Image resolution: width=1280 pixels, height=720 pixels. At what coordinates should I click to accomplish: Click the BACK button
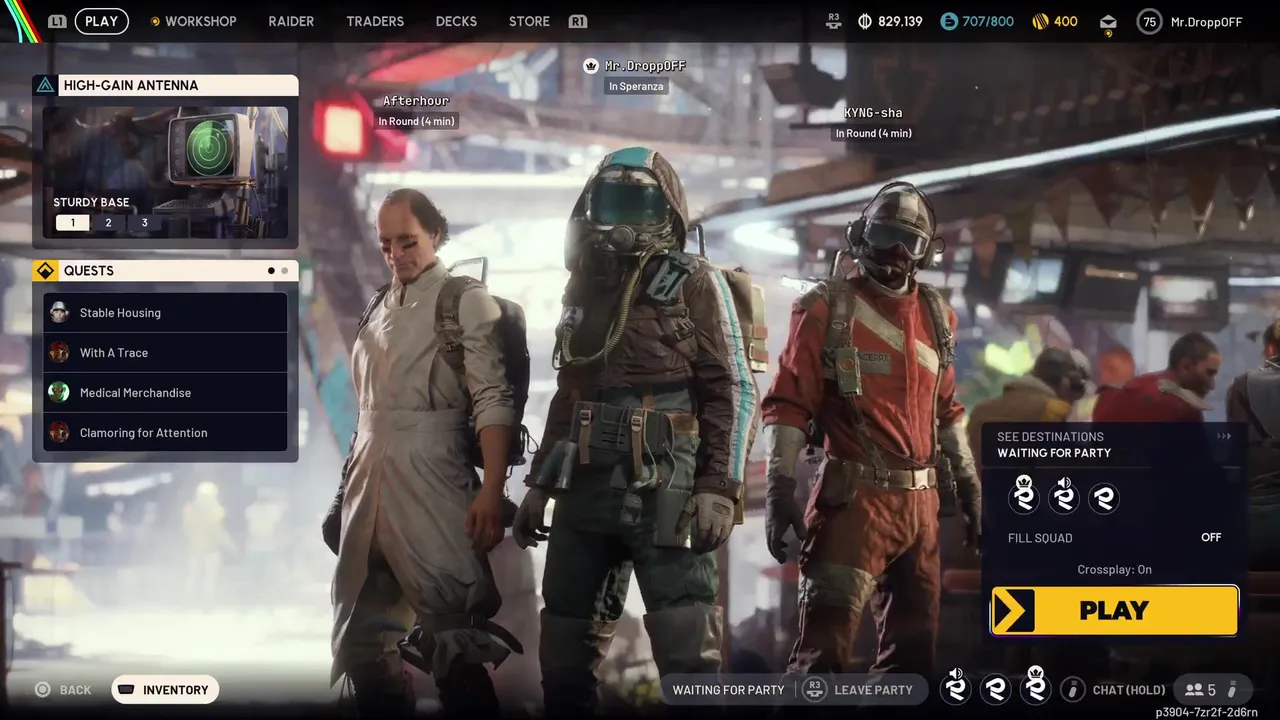click(63, 690)
